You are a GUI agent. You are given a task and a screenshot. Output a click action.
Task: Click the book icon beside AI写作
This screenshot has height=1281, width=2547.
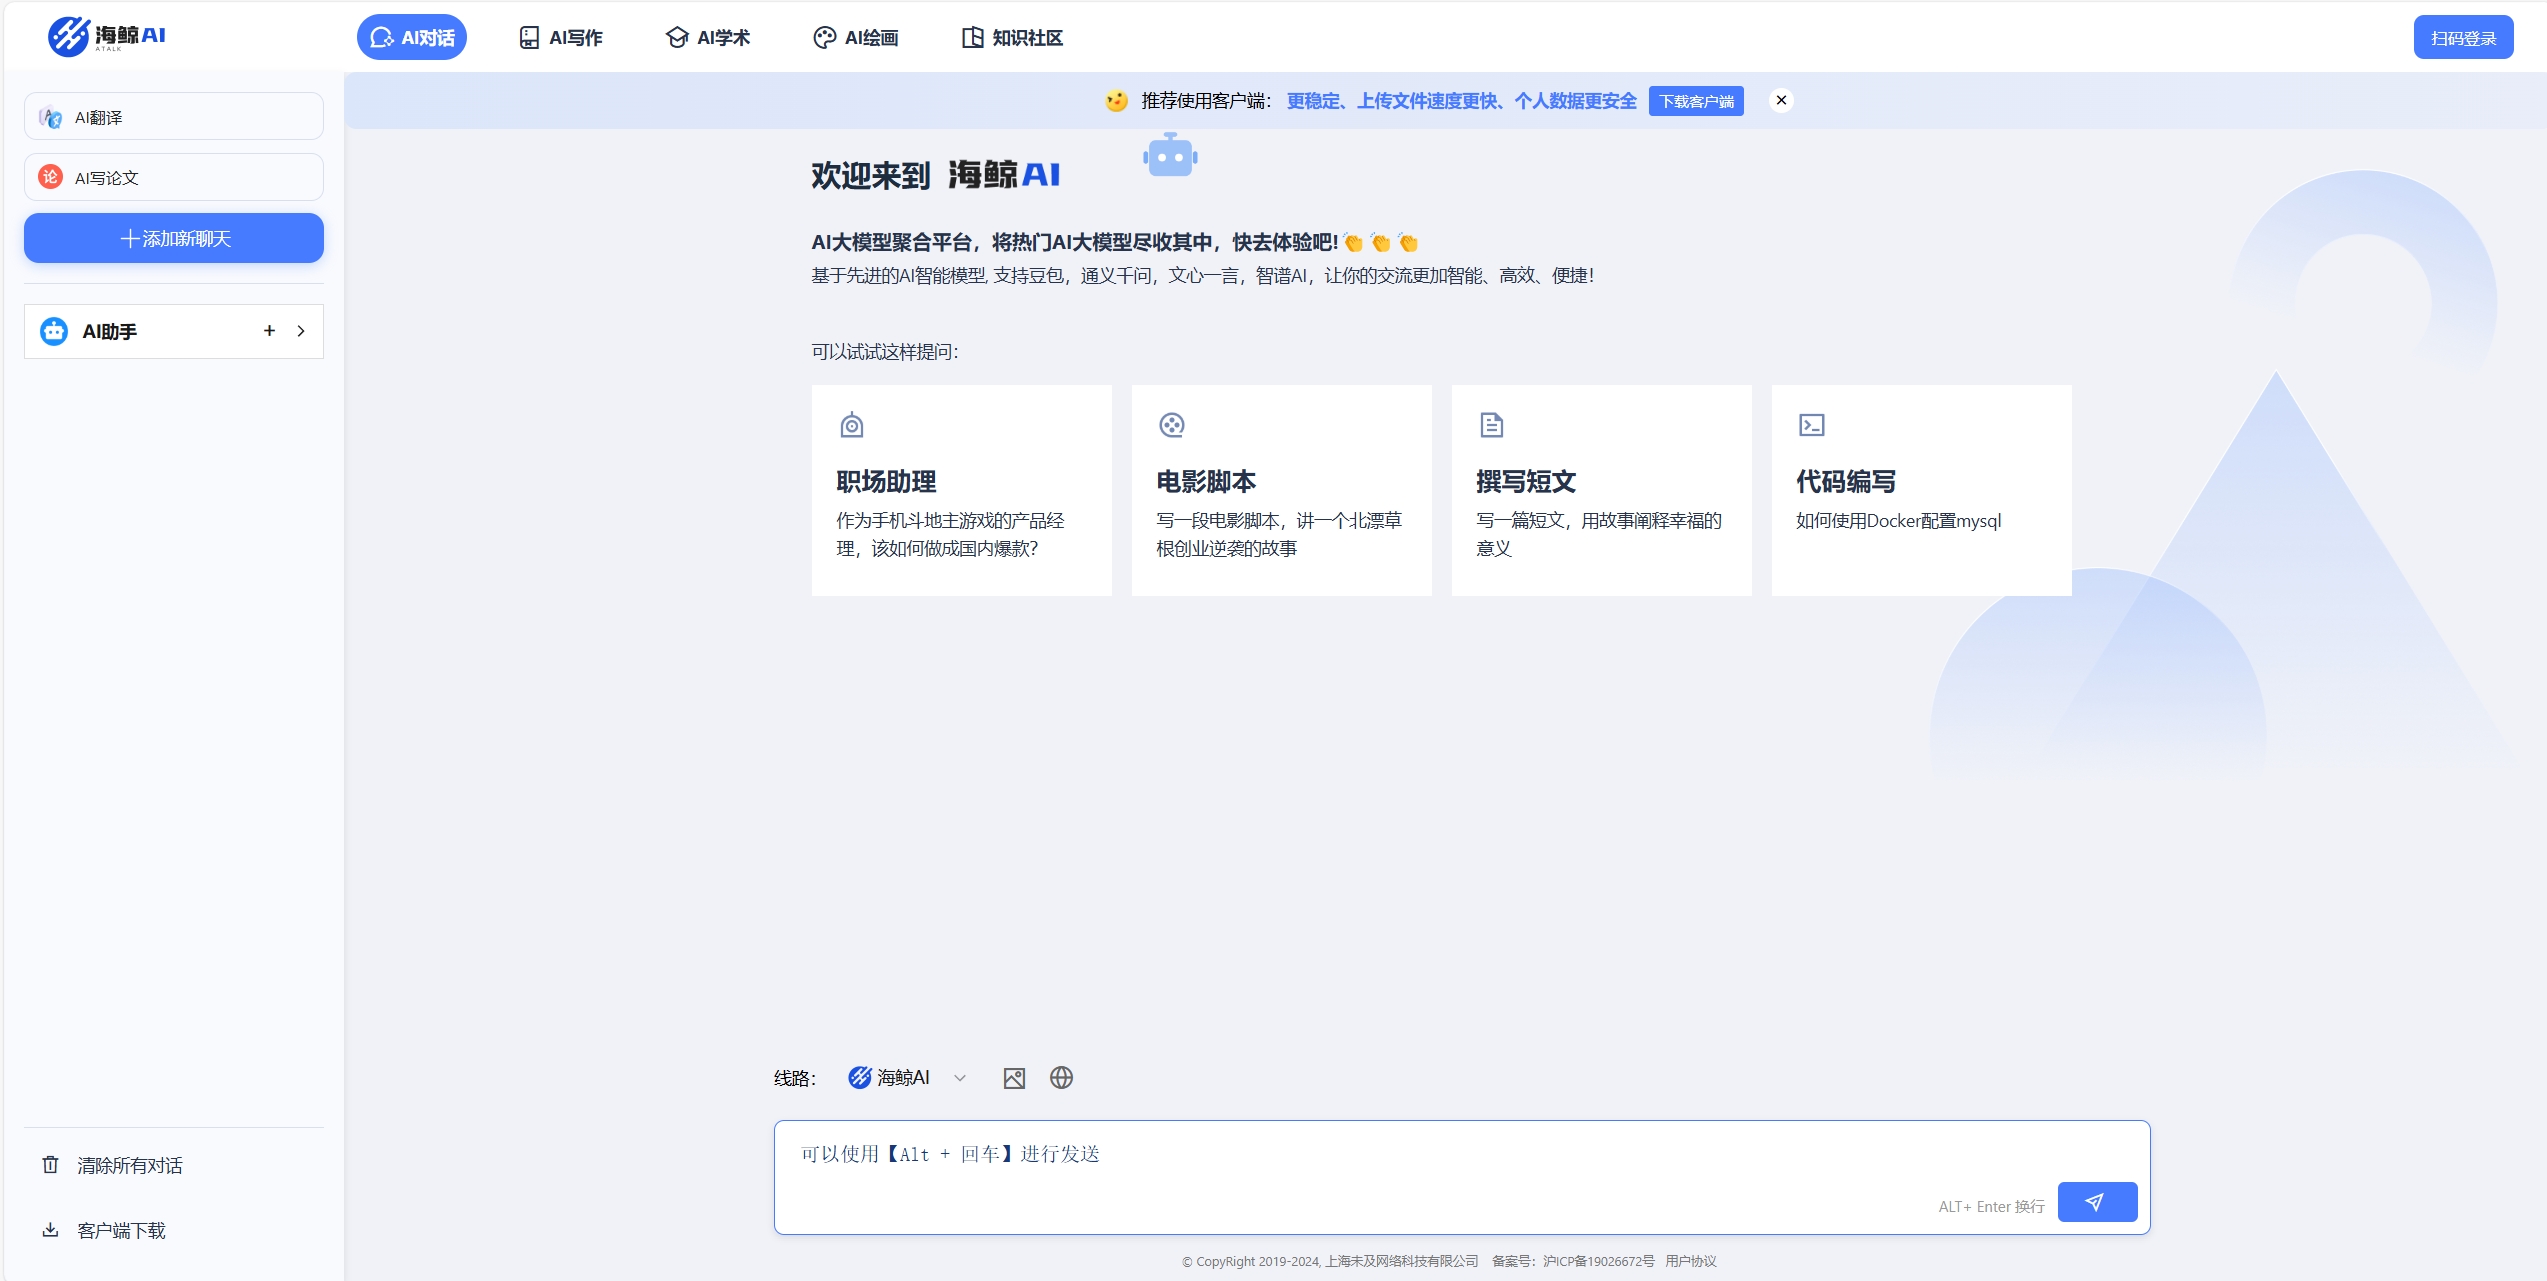click(529, 37)
